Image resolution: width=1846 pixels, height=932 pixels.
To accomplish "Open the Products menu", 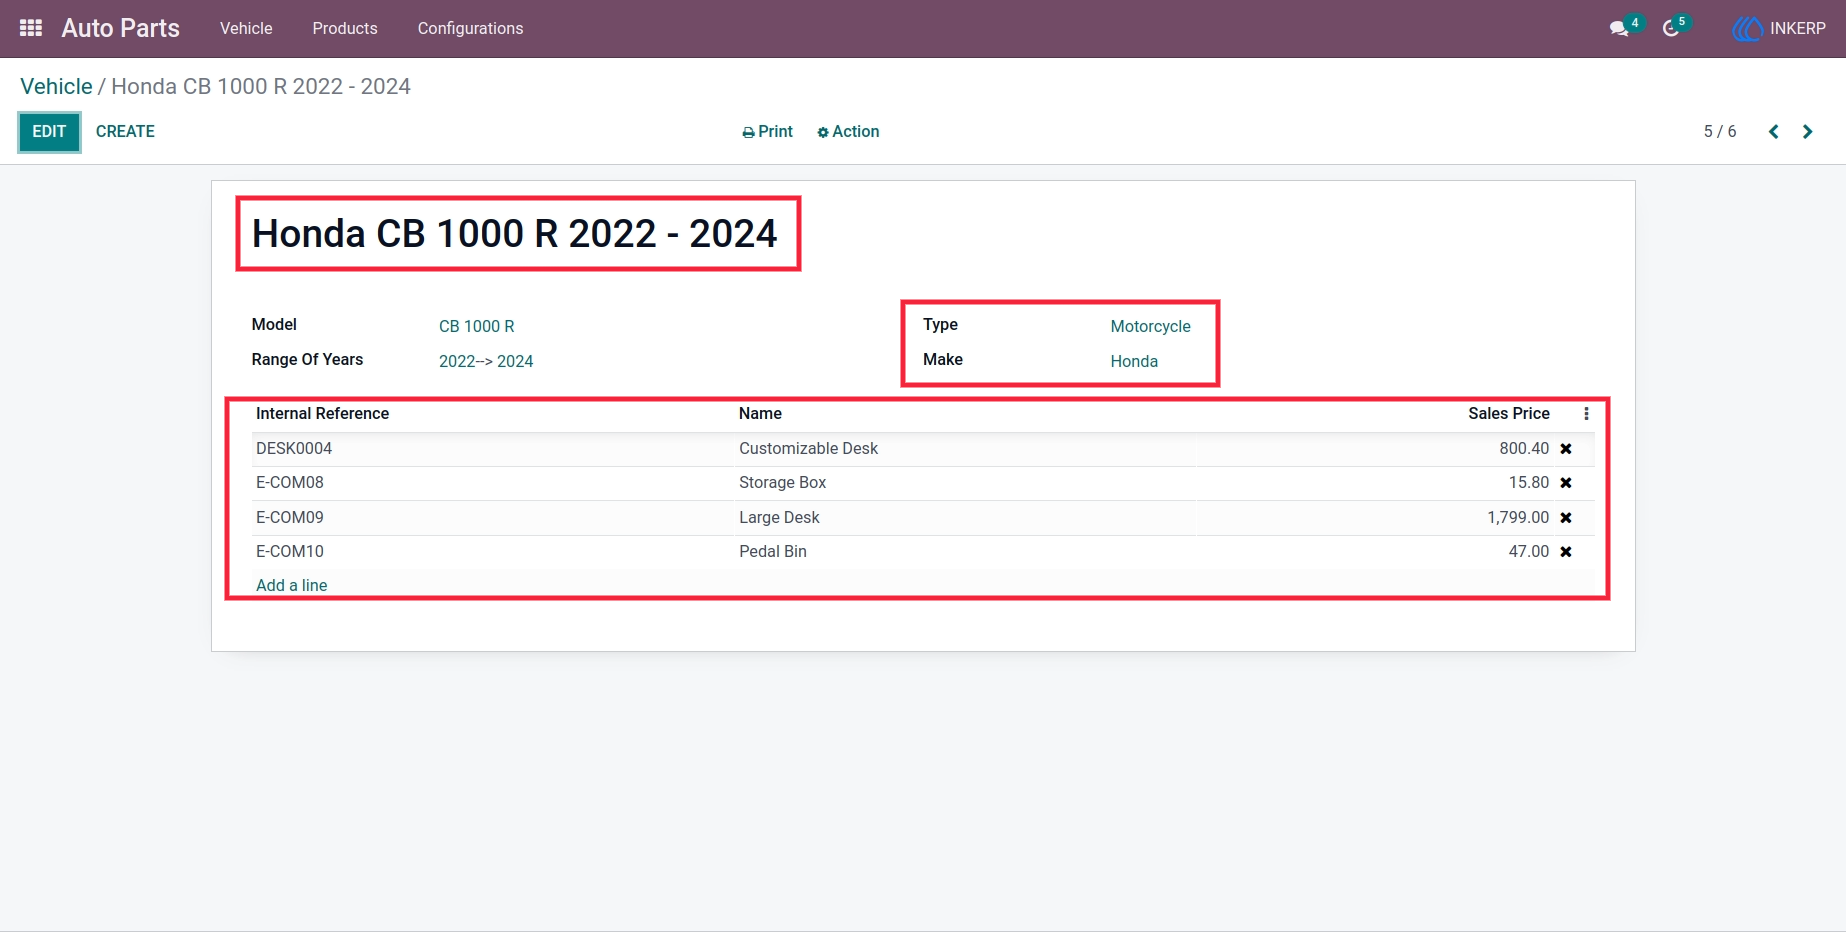I will (345, 28).
